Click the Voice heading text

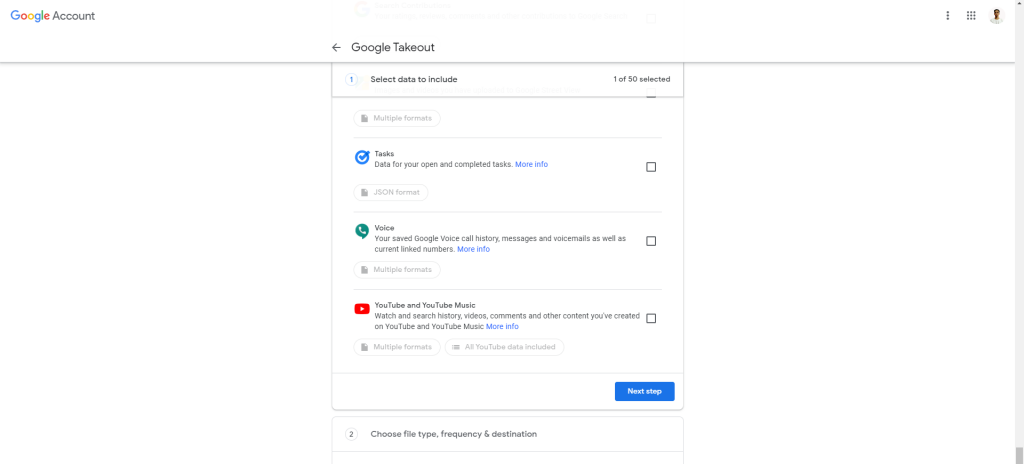coord(385,228)
